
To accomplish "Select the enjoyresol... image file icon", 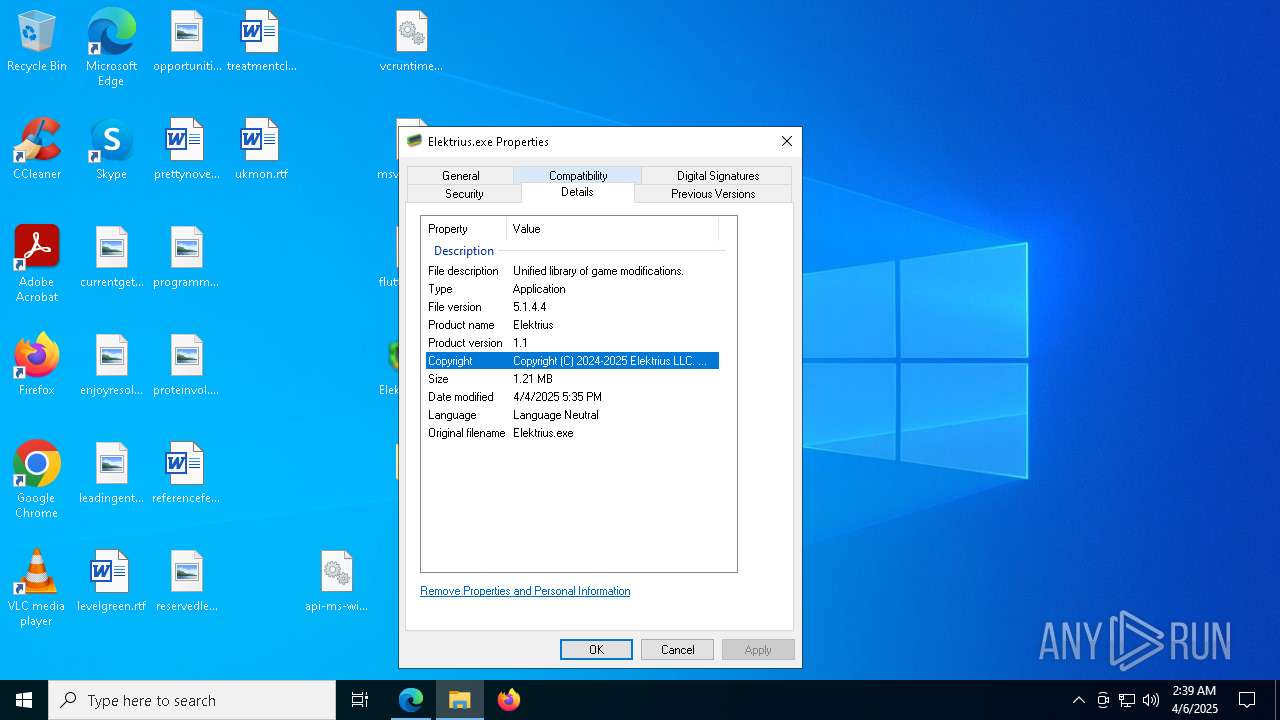I will coord(111,366).
